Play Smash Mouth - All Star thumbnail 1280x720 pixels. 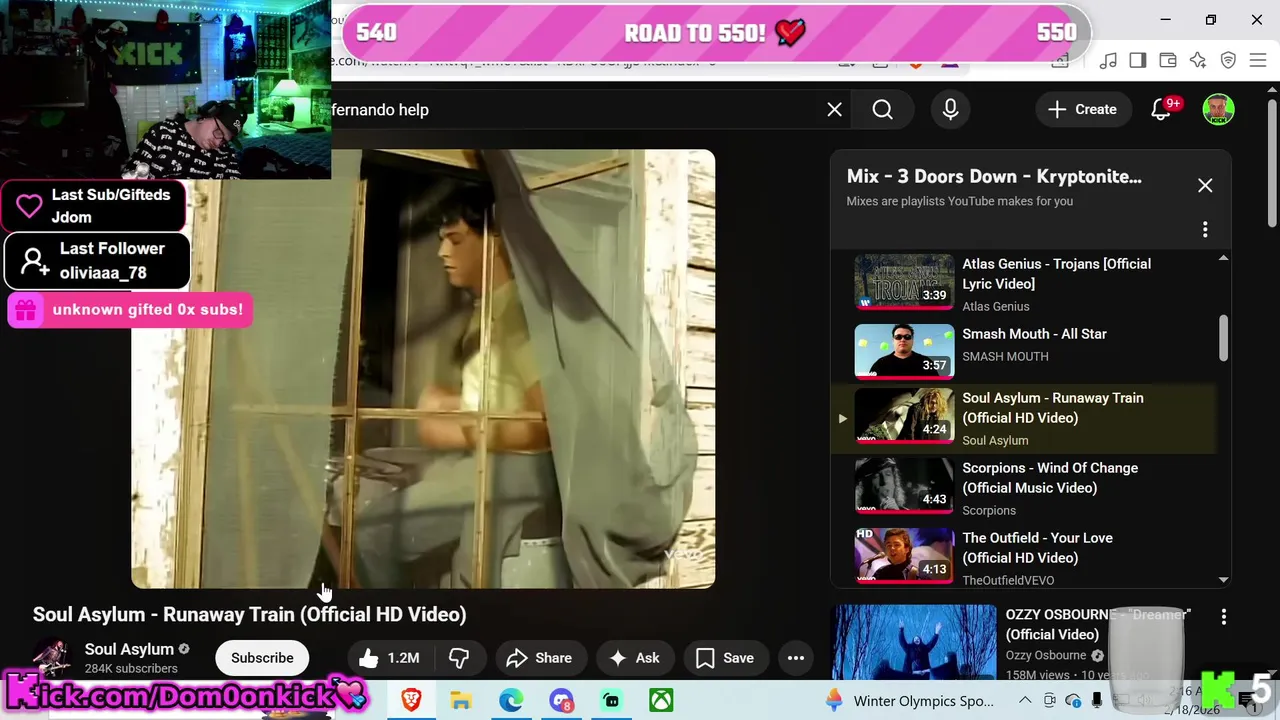point(904,352)
